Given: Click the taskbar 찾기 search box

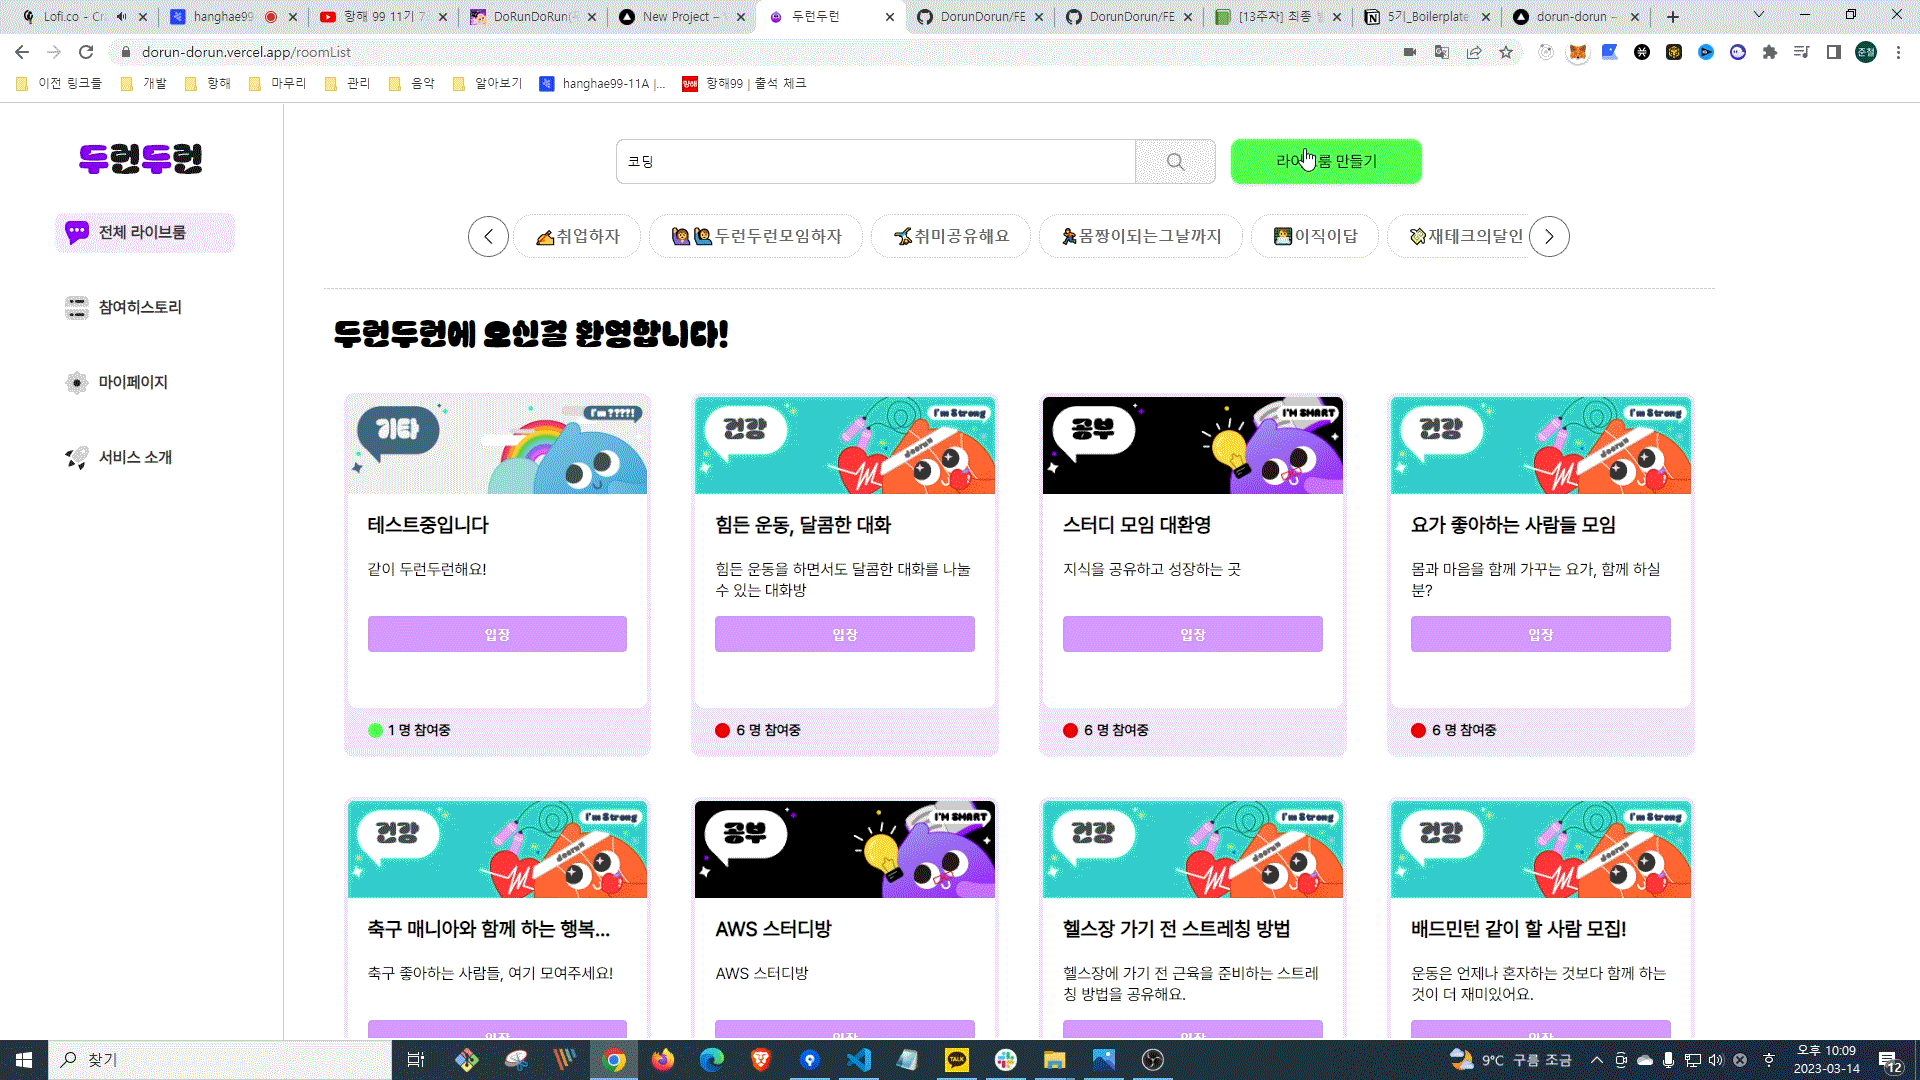Looking at the screenshot, I should click(x=220, y=1060).
